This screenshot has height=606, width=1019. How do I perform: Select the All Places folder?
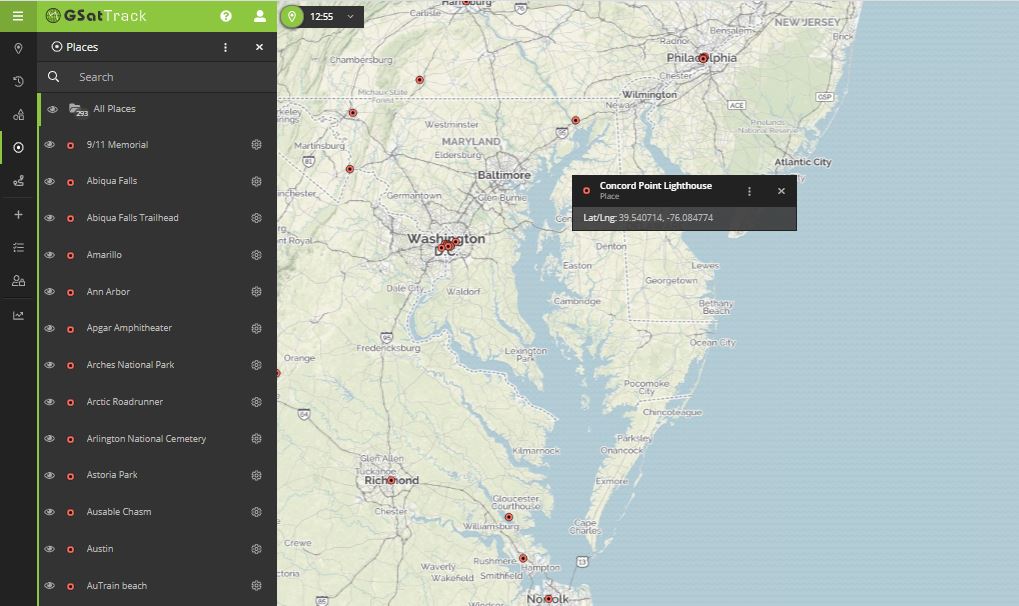(x=157, y=109)
